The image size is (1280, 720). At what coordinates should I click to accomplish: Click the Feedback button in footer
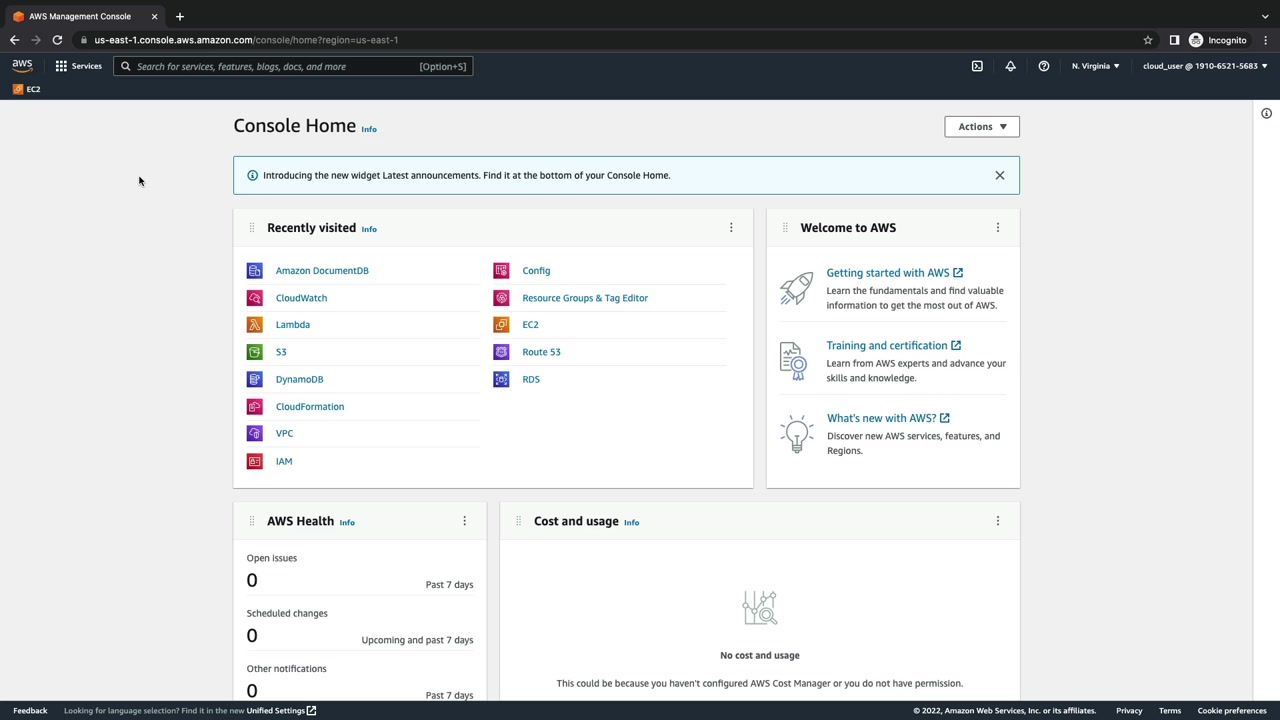tap(30, 711)
